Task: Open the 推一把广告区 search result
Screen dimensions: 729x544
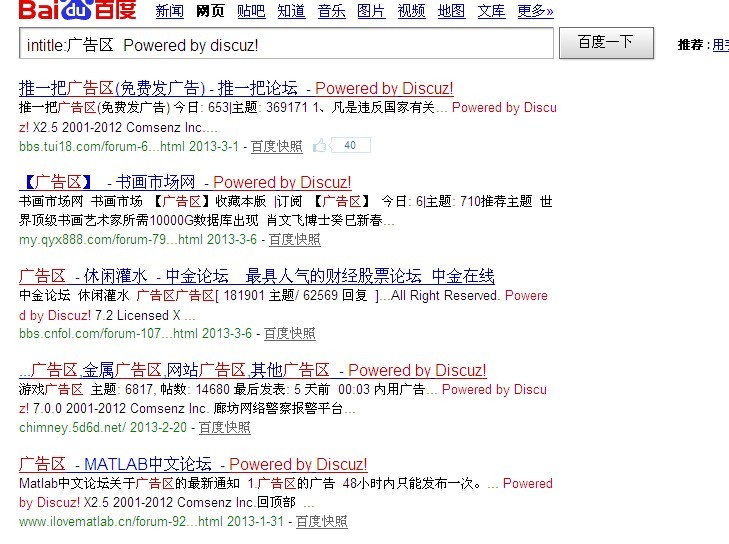Action: tap(236, 88)
